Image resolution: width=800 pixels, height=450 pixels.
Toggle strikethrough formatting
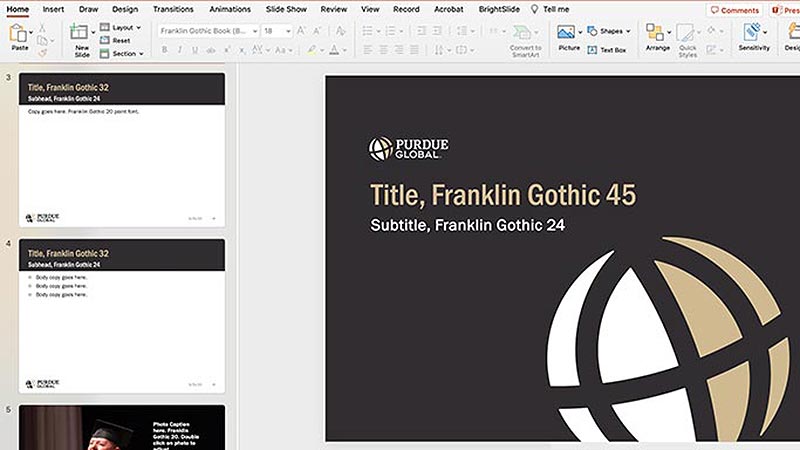211,50
